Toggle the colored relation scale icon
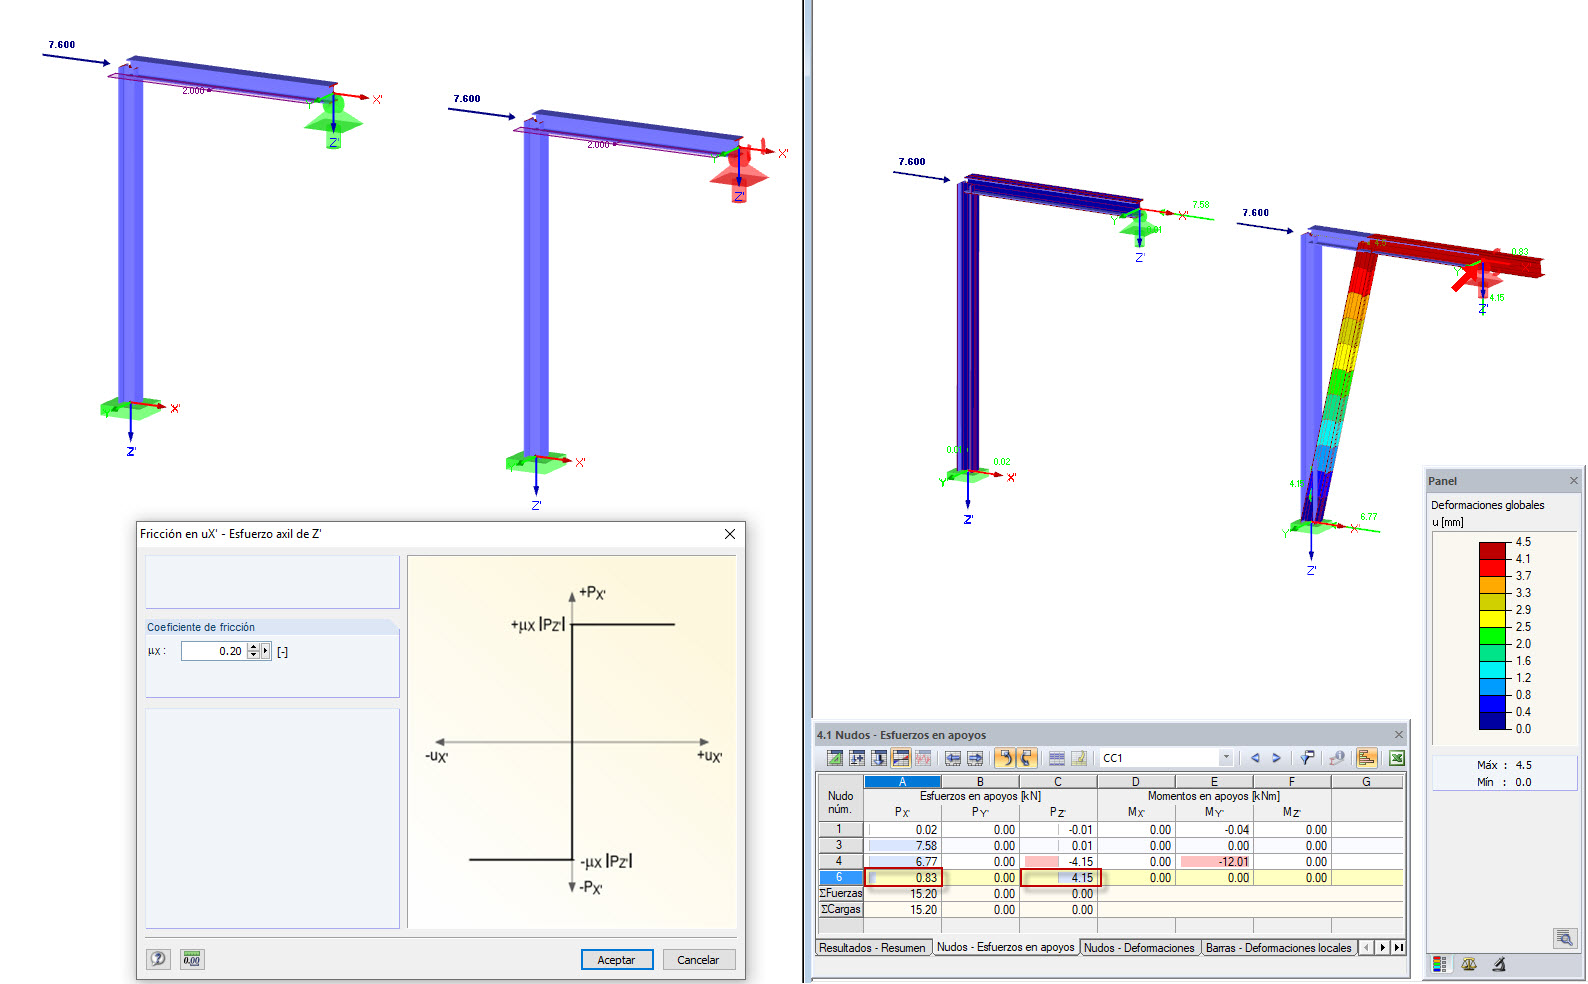 (901, 758)
